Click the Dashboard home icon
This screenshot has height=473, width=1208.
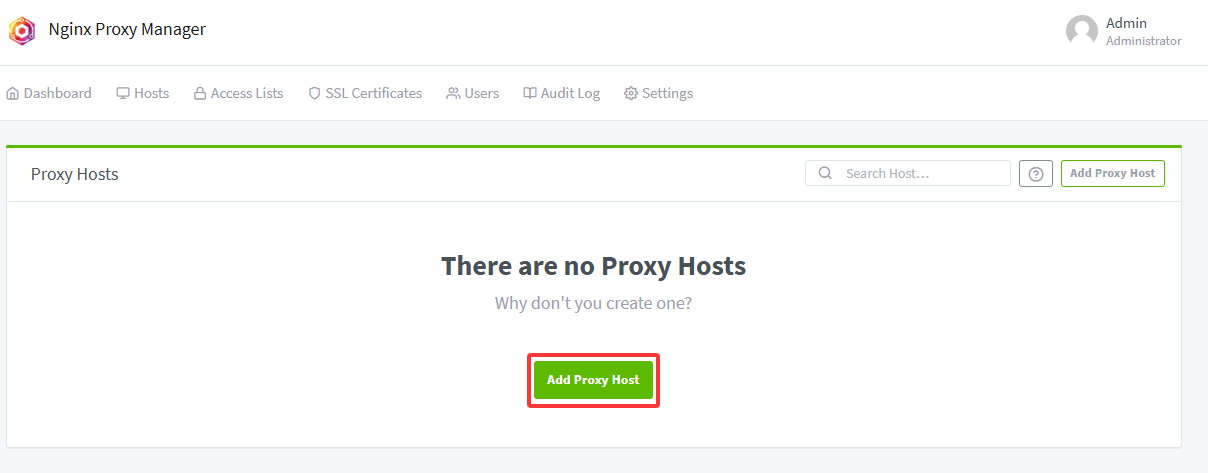(13, 93)
